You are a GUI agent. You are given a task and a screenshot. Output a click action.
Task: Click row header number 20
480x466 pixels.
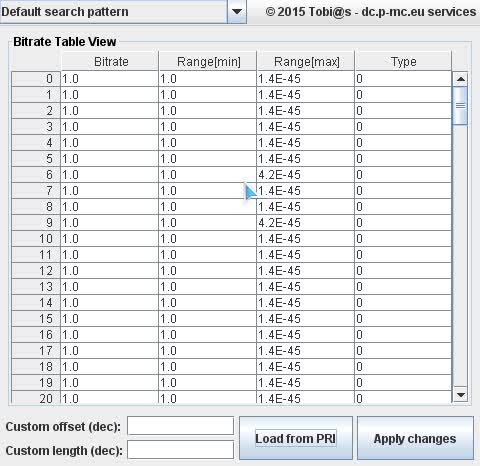[x=36, y=398]
